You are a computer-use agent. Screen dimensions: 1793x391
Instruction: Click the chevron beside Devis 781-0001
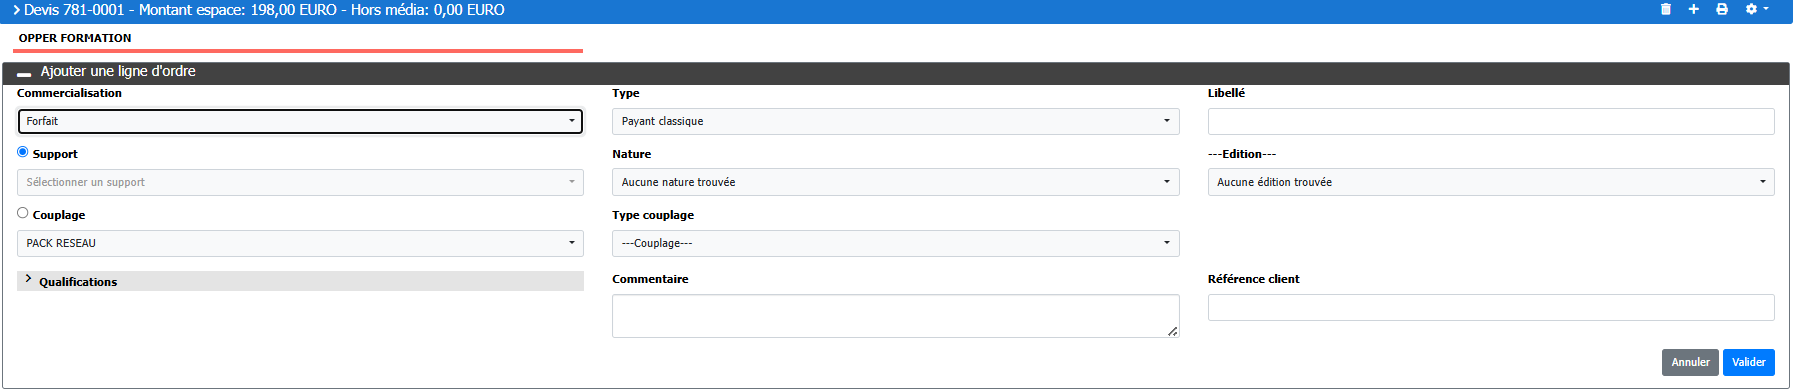click(x=16, y=10)
